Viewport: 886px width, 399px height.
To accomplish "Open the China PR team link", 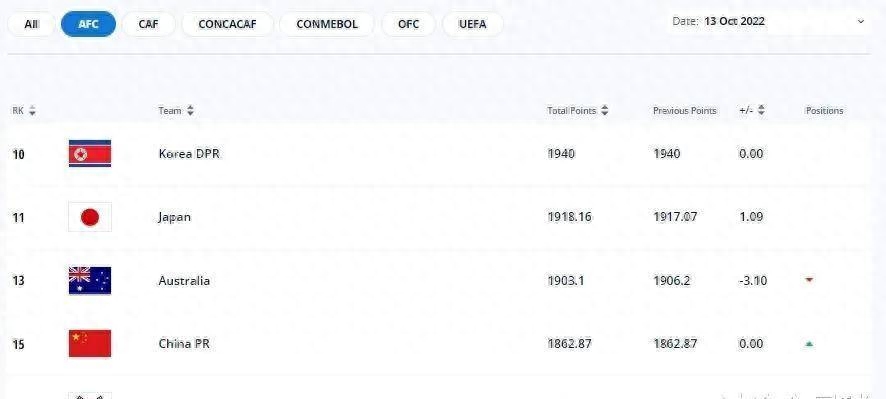I will click(x=184, y=344).
